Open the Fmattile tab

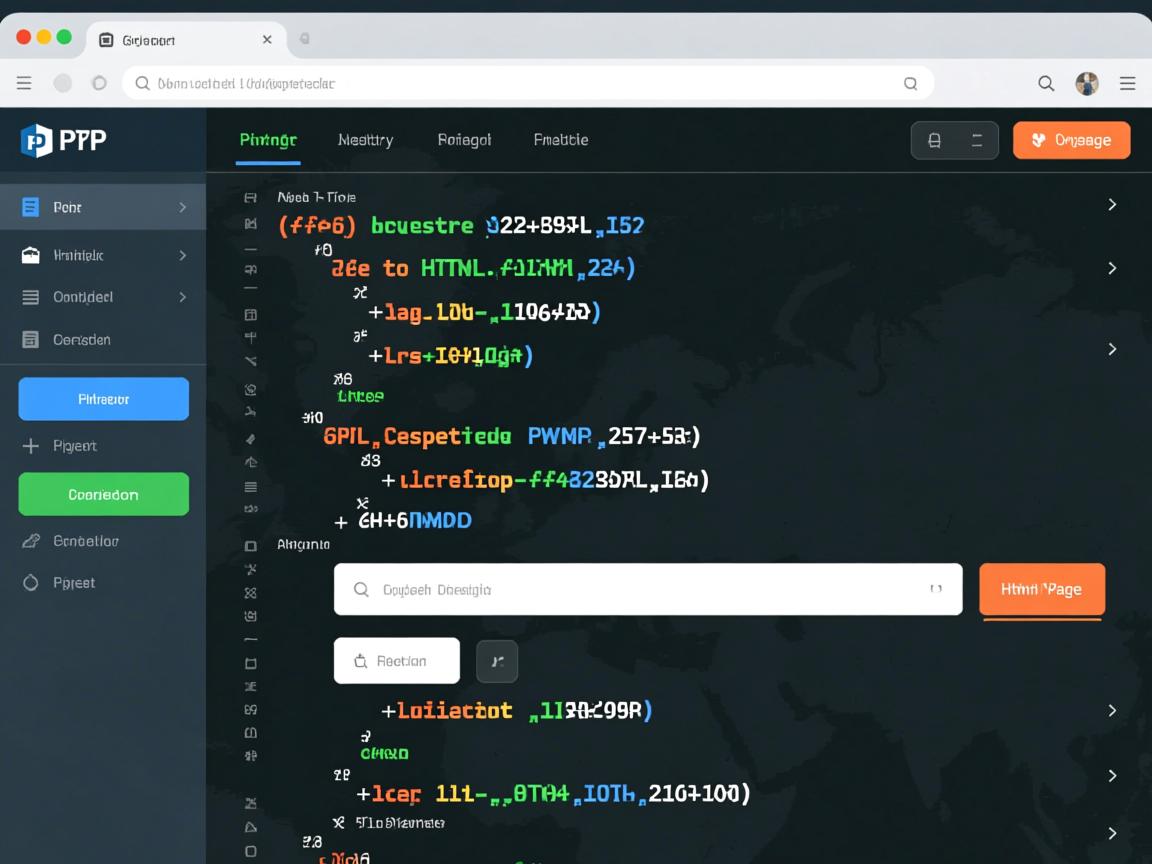(x=560, y=140)
